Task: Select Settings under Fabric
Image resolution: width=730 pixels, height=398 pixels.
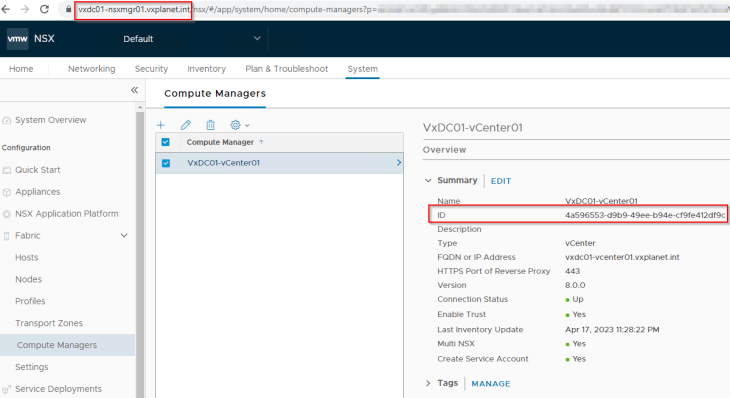Action: click(x=32, y=367)
